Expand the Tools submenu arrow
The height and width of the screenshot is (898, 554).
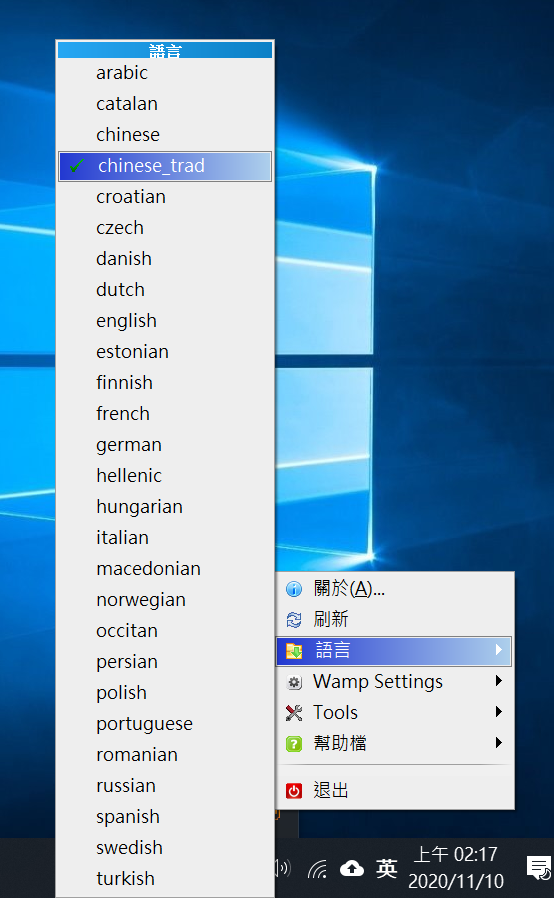click(x=498, y=712)
